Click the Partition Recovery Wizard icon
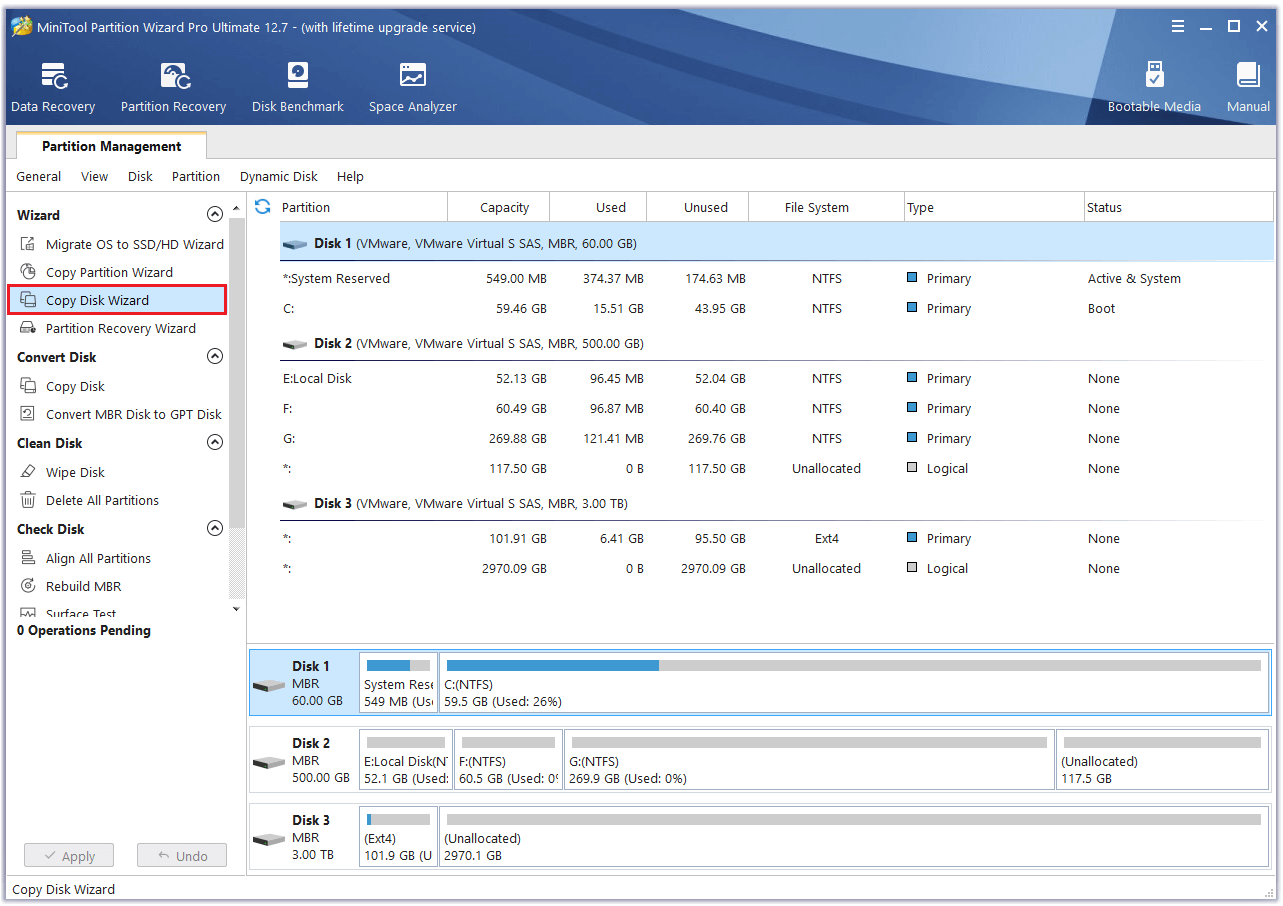The height and width of the screenshot is (906, 1283). click(x=28, y=328)
